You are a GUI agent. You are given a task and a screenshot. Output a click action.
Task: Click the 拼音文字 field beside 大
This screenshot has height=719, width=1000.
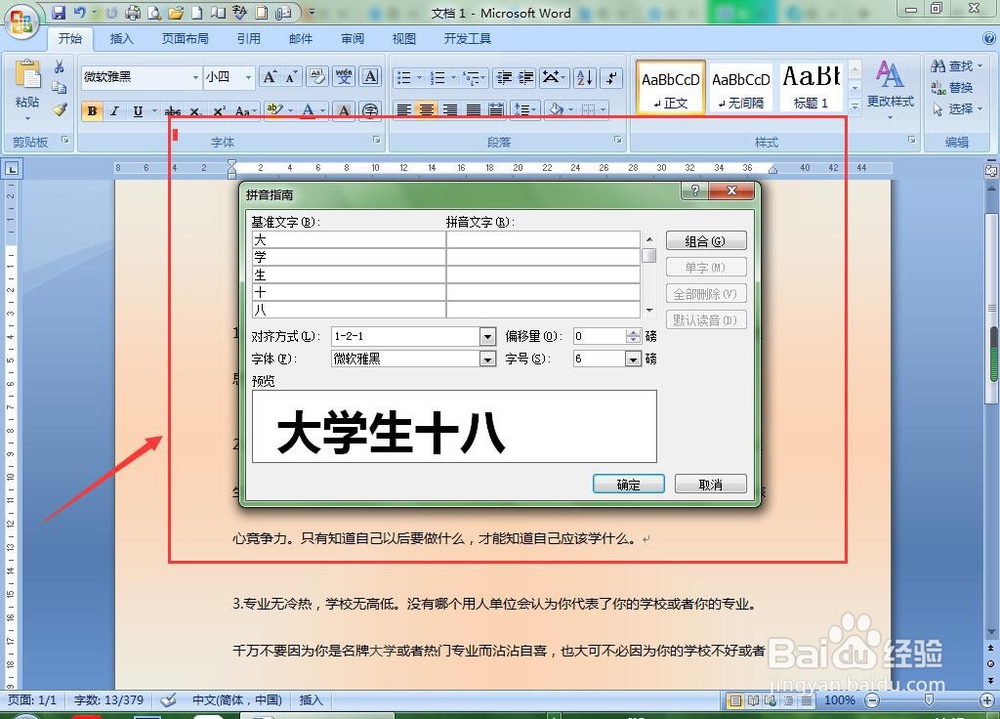(543, 240)
